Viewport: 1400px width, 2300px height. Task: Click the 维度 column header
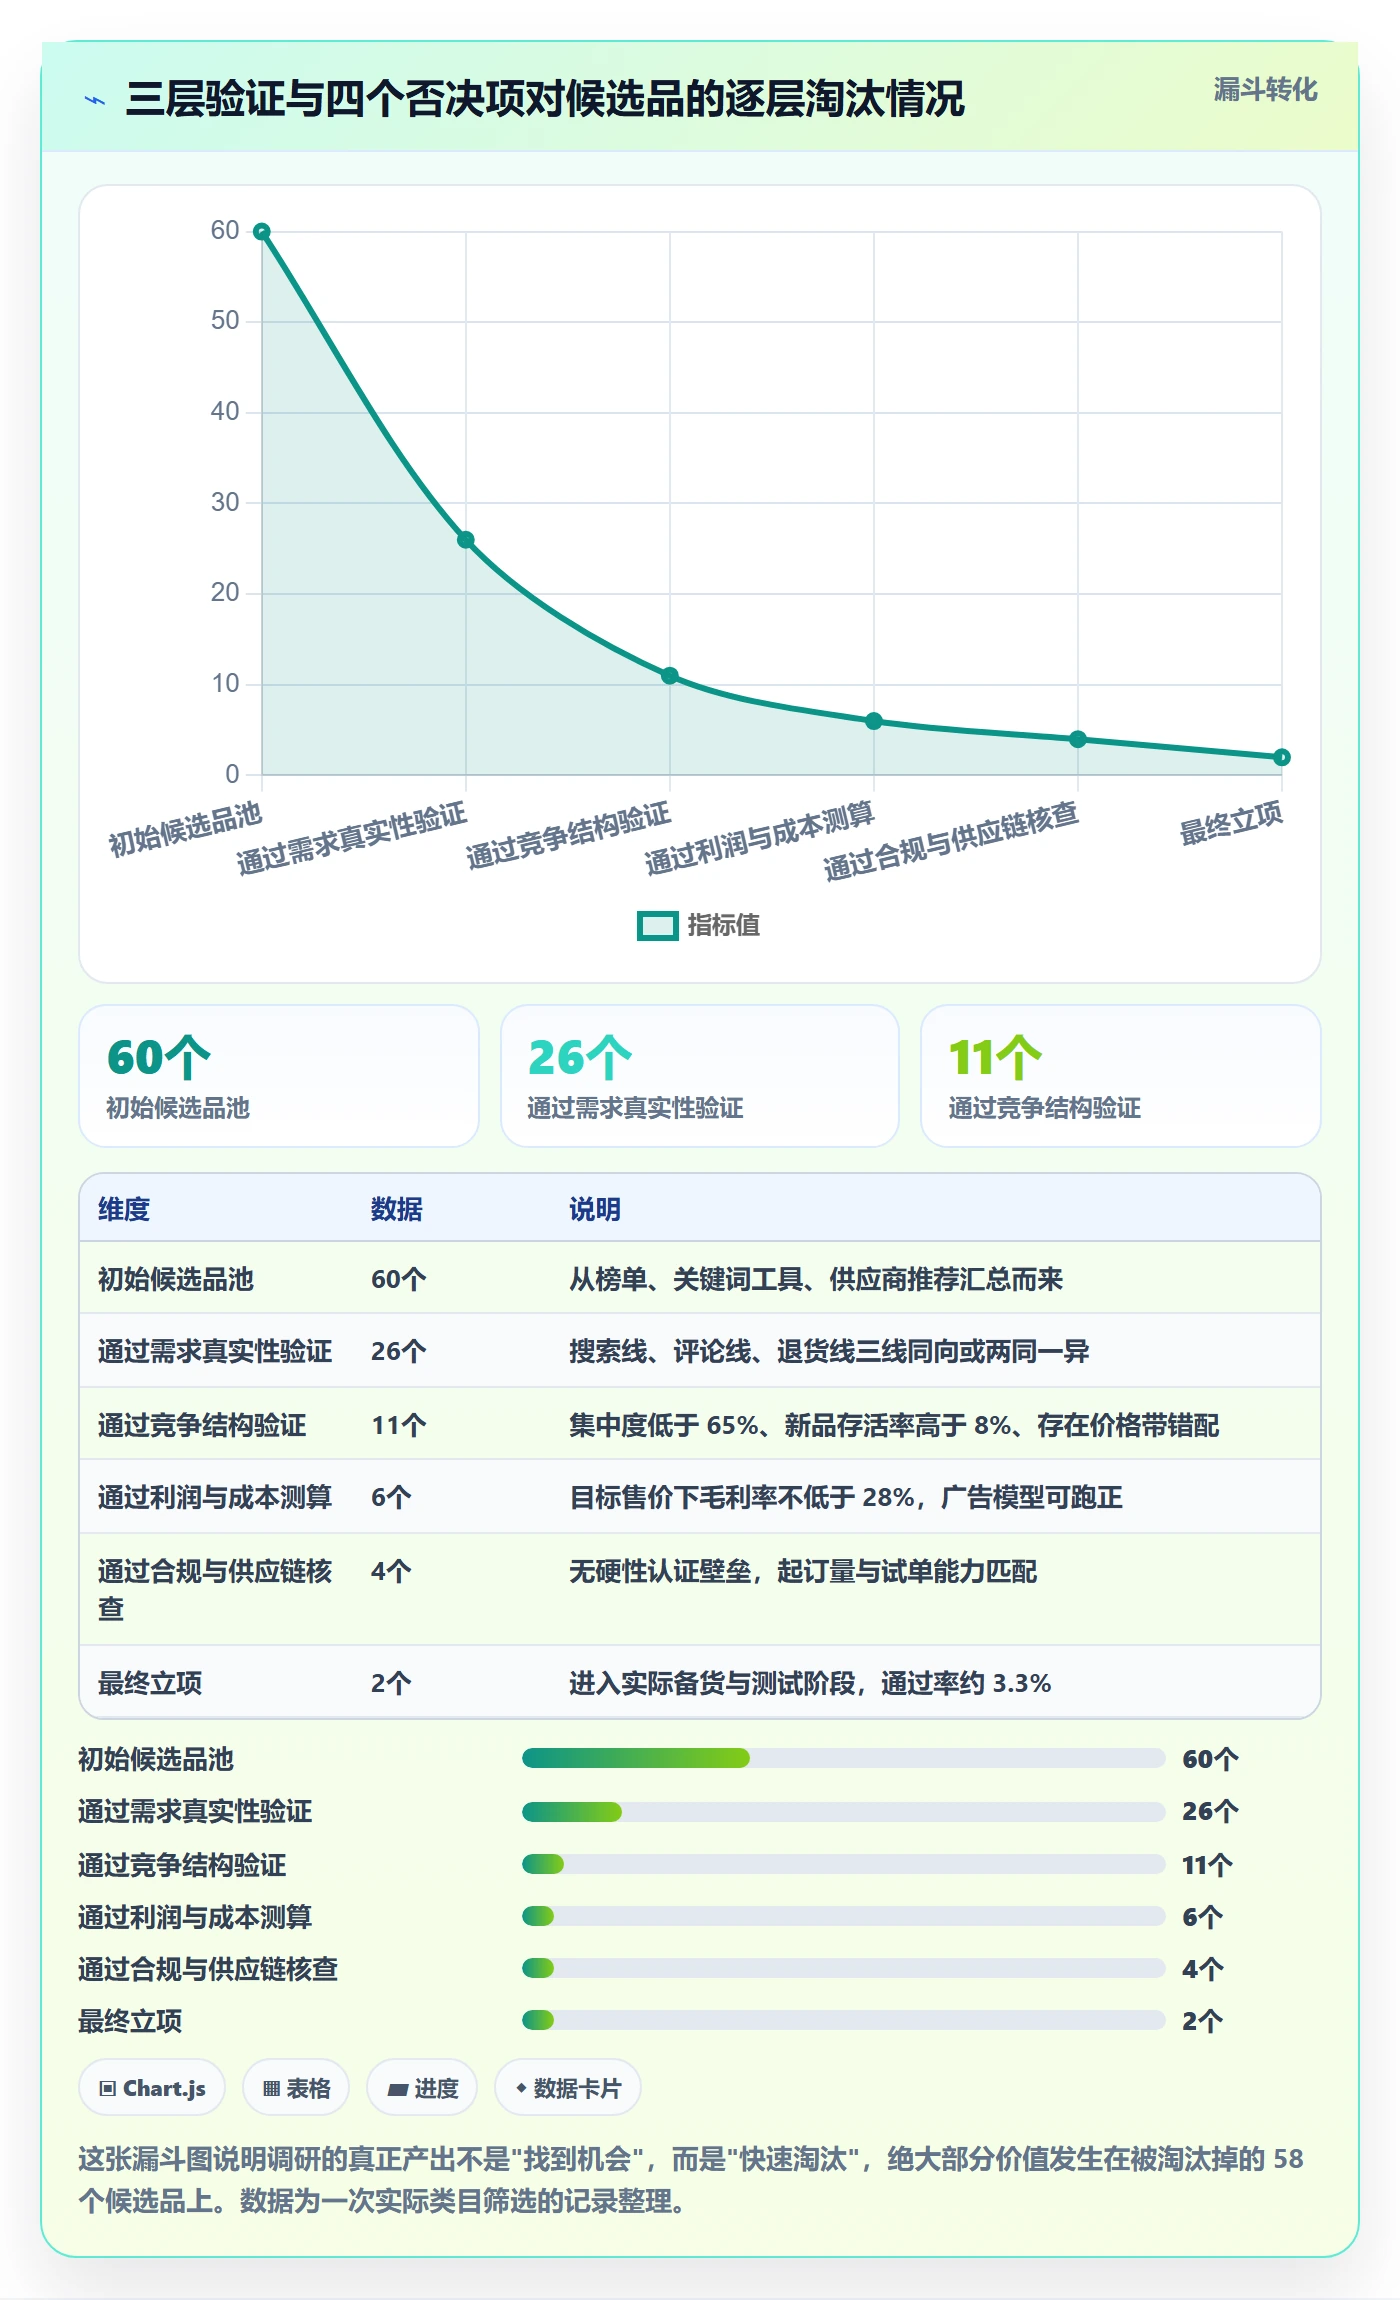coord(124,1209)
